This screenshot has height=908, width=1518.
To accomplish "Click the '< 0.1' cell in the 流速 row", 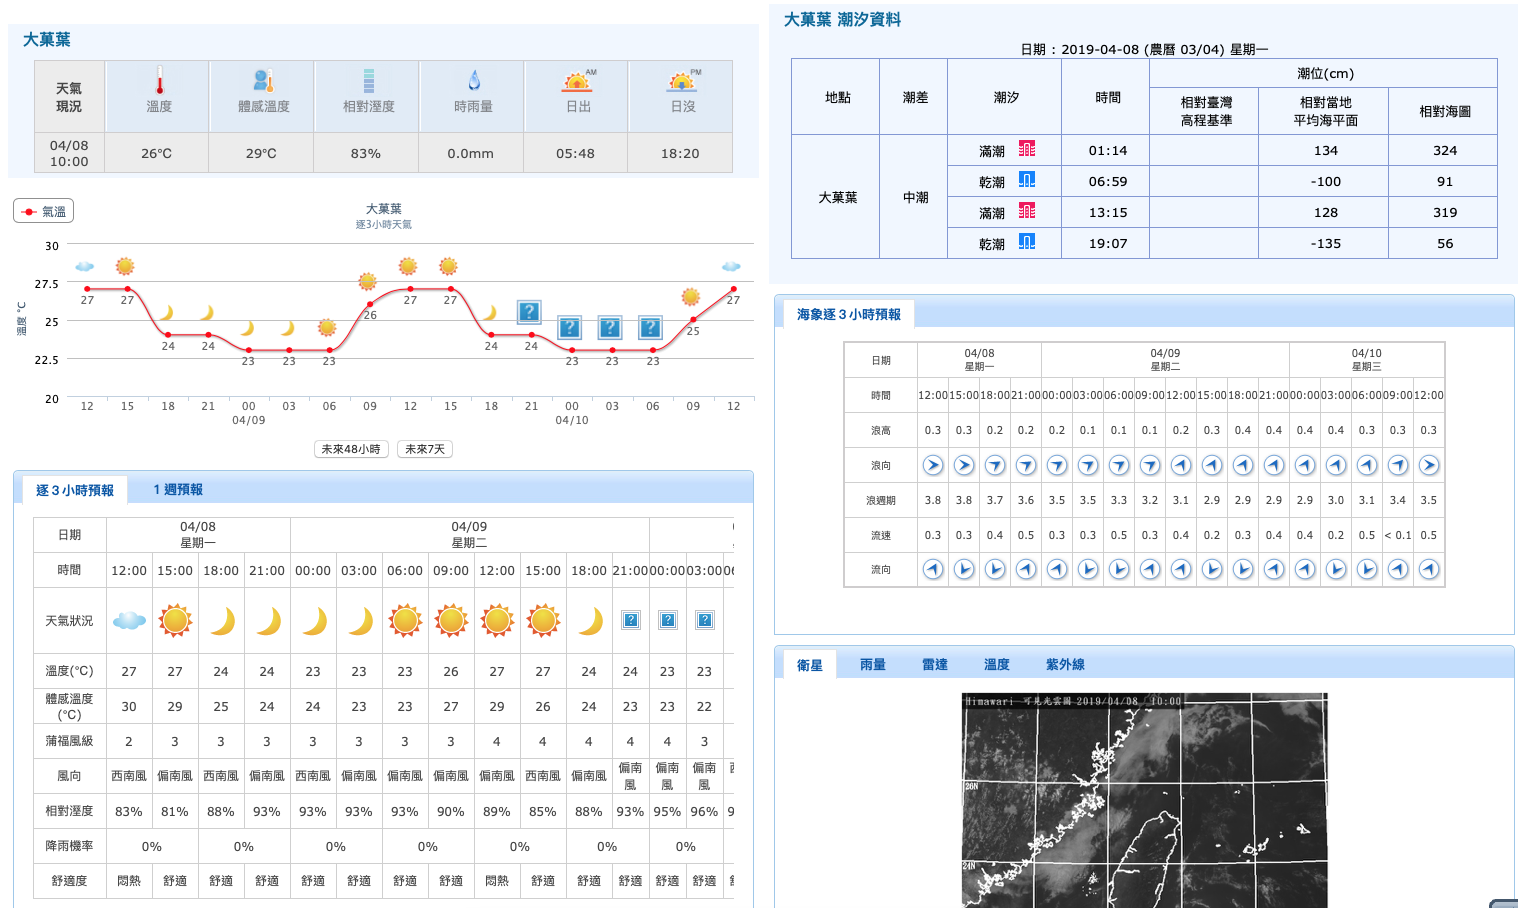I will point(1398,535).
